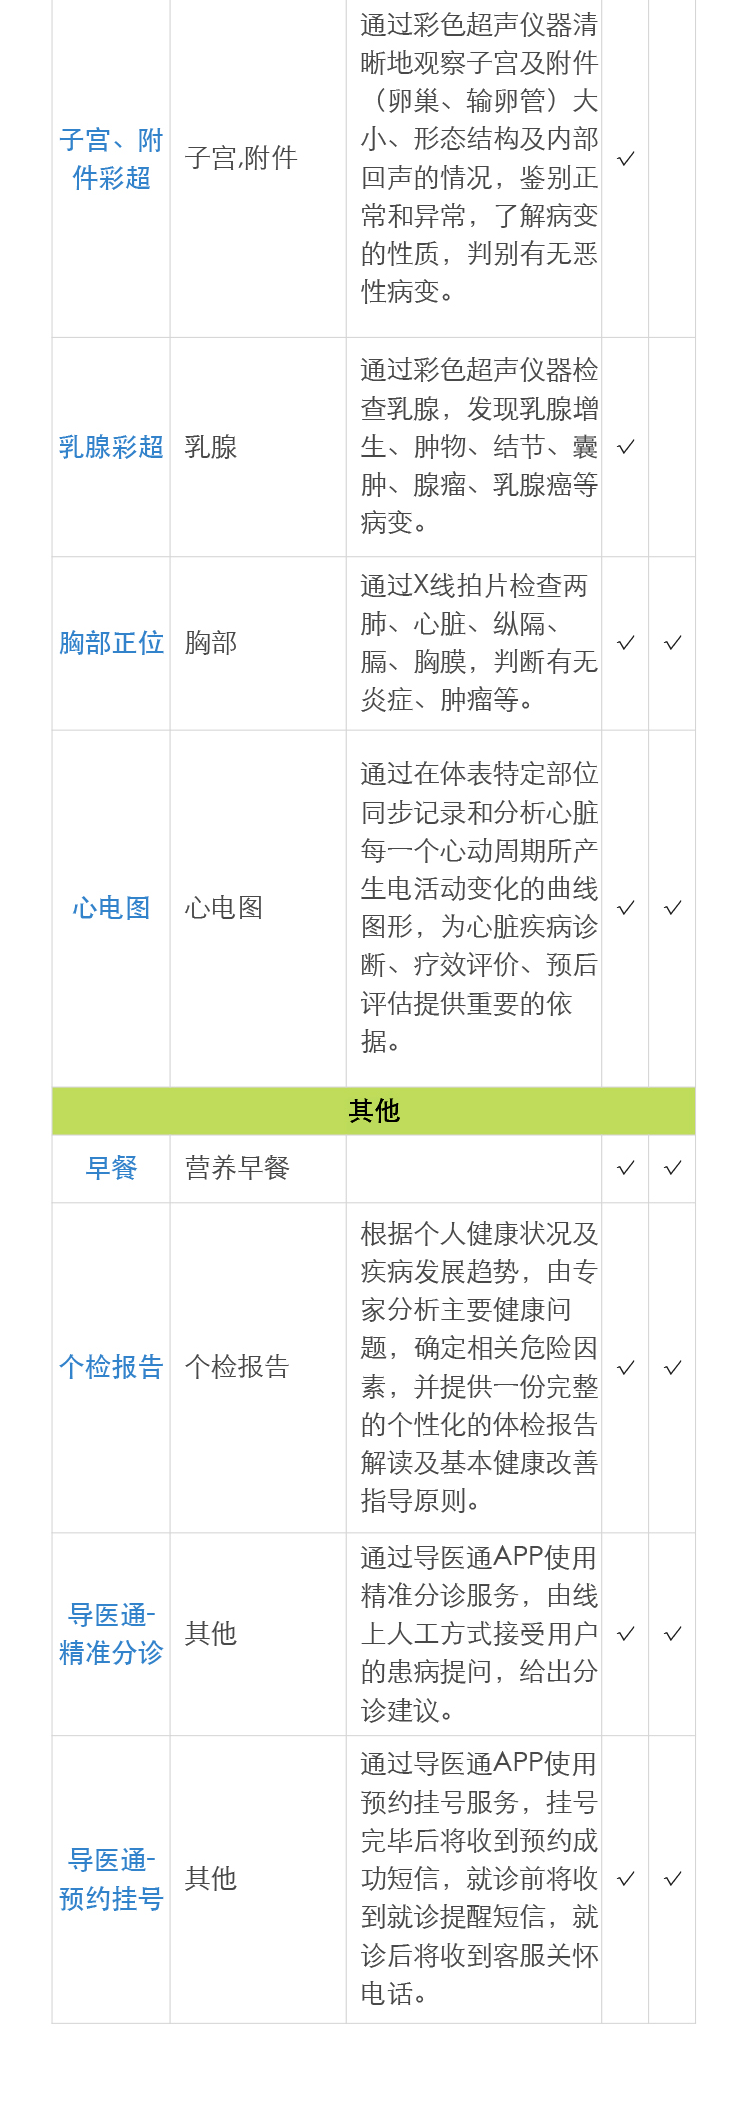Open the 导医通-精准分诊 link
The height and width of the screenshot is (2104, 750).
click(x=111, y=1634)
